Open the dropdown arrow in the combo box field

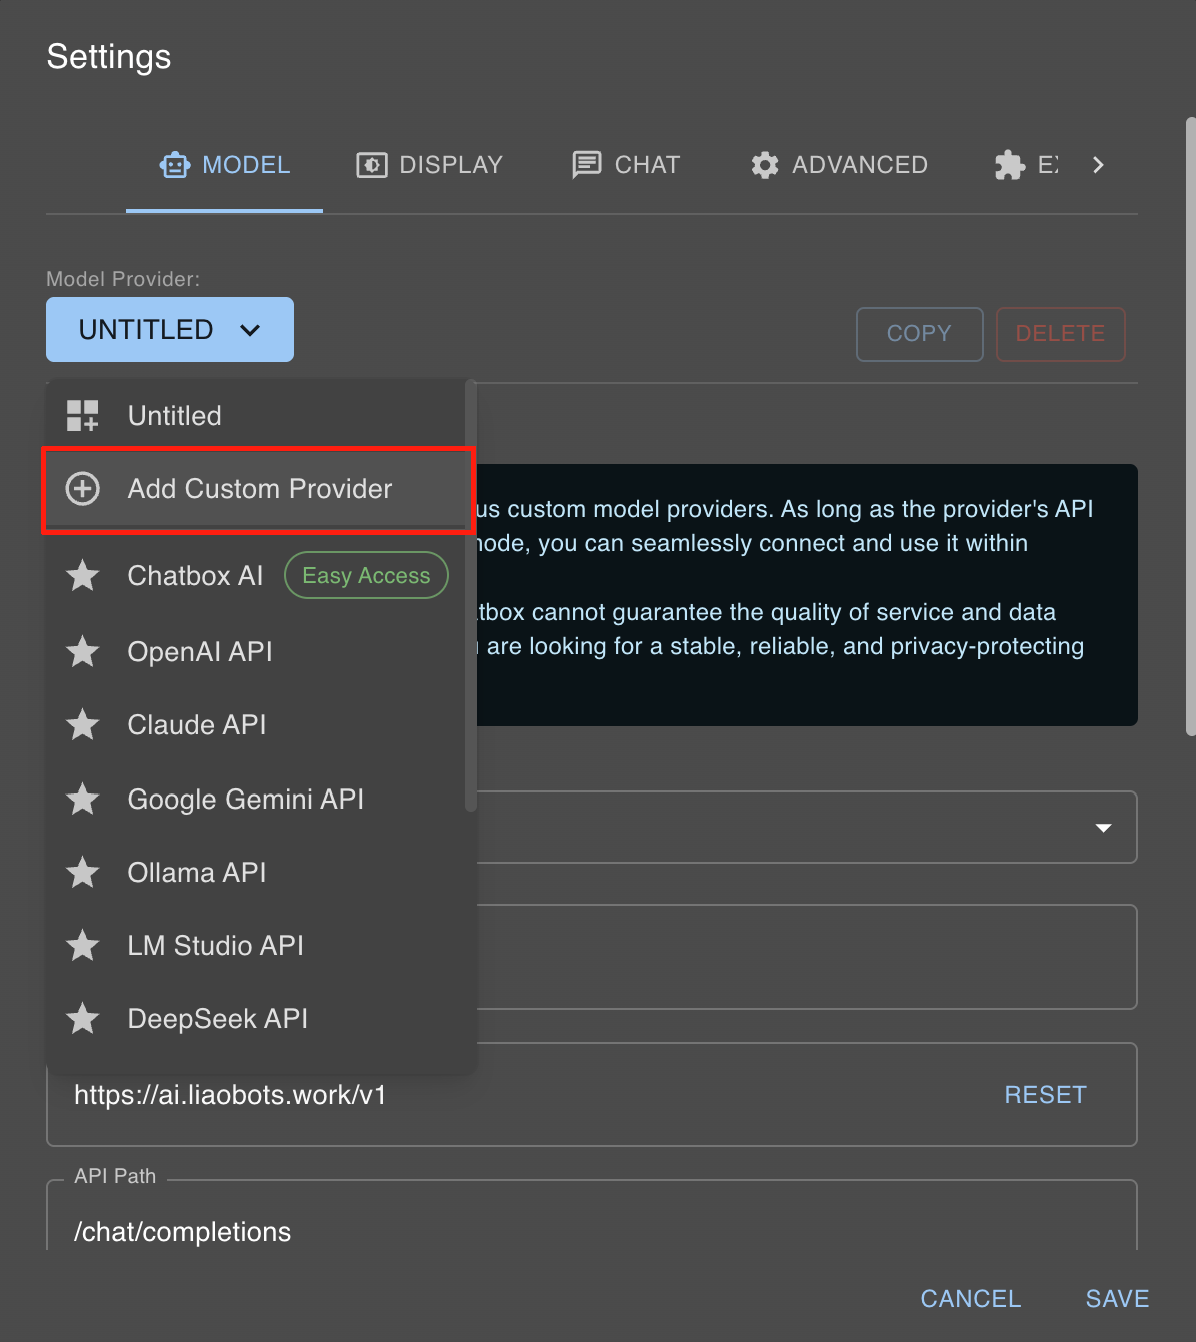tap(1103, 828)
